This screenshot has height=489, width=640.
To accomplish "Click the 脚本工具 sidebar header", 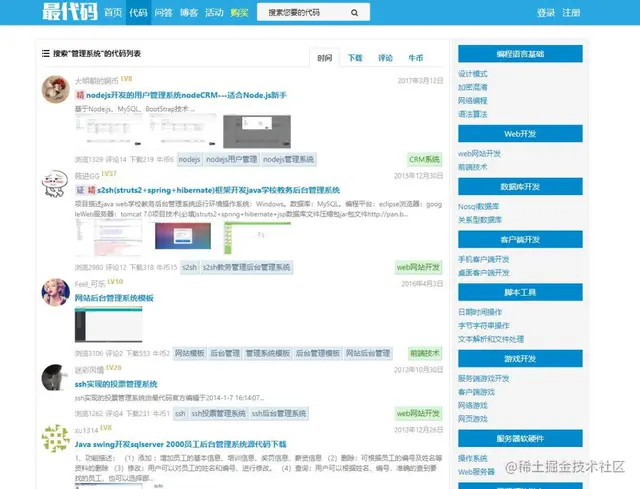I will coord(520,292).
